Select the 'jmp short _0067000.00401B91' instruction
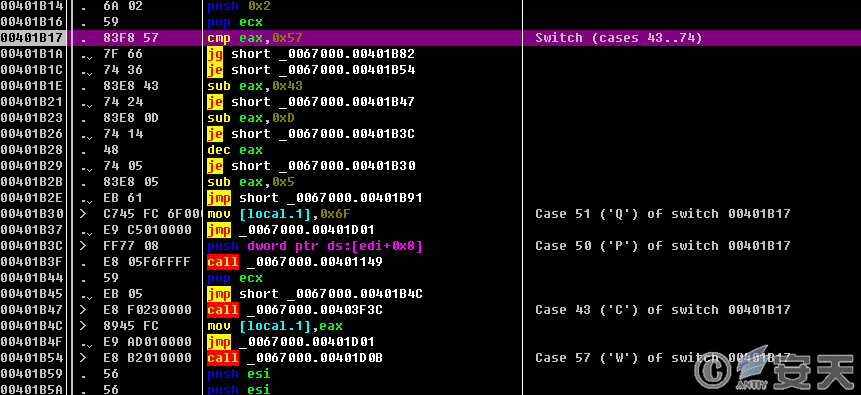Viewport: 861px width, 395px height. coord(315,198)
